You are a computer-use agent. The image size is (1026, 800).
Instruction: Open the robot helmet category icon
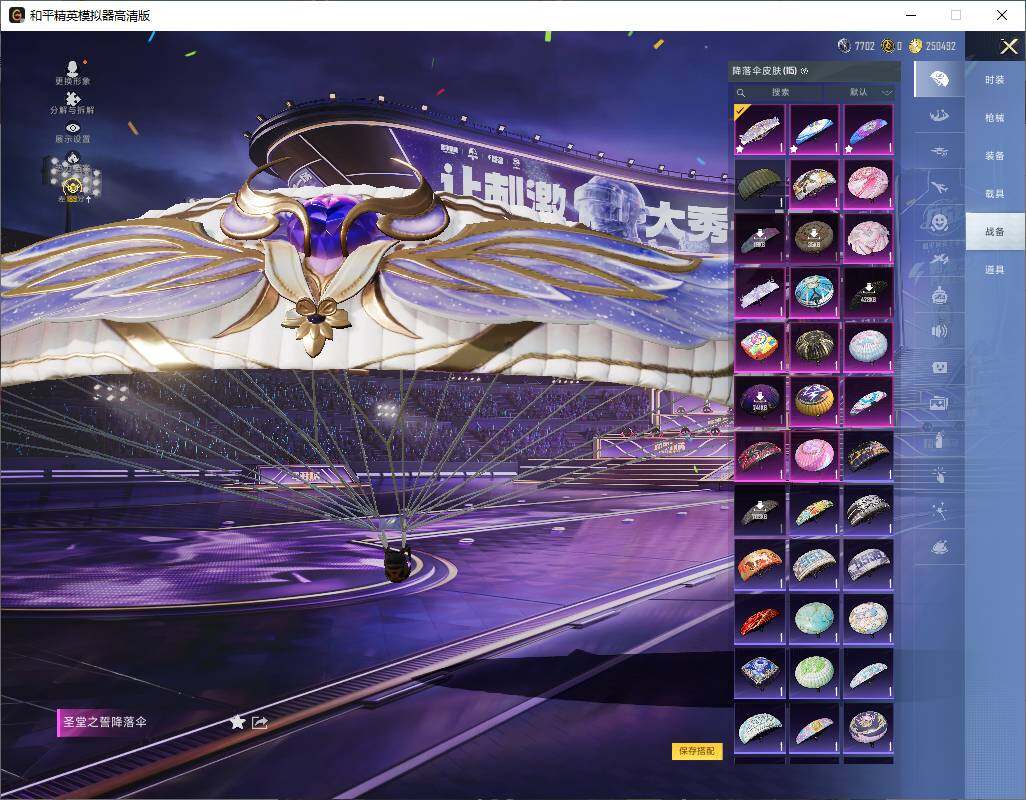(939, 296)
